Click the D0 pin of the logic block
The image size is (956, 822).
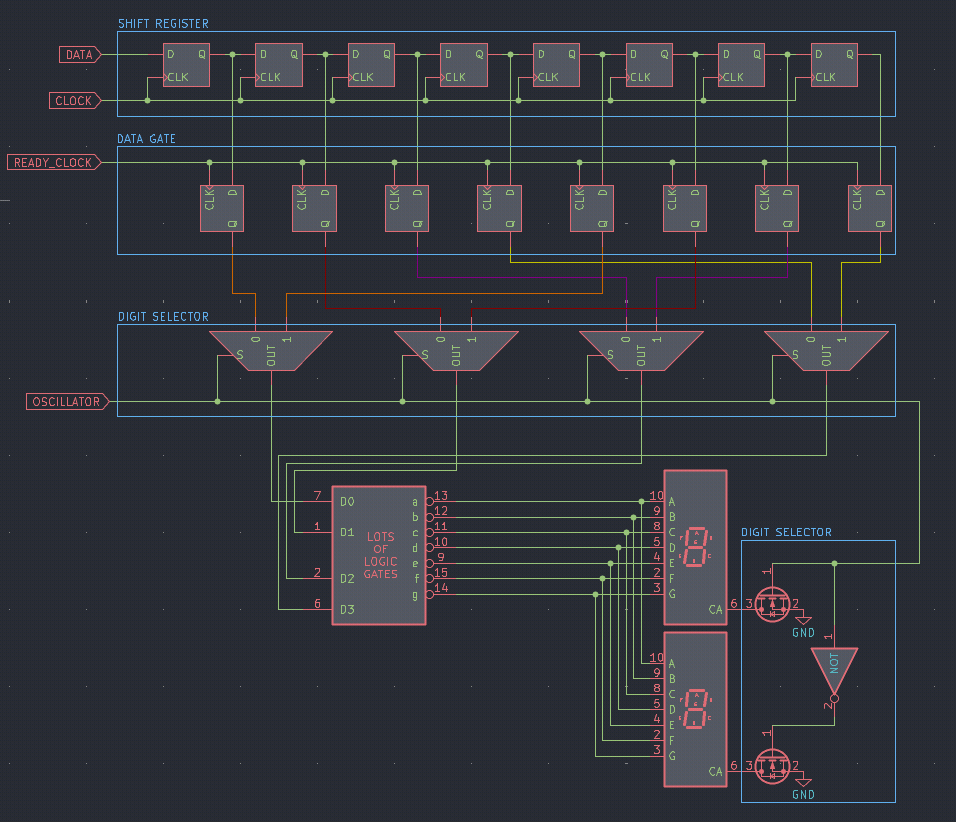point(347,502)
